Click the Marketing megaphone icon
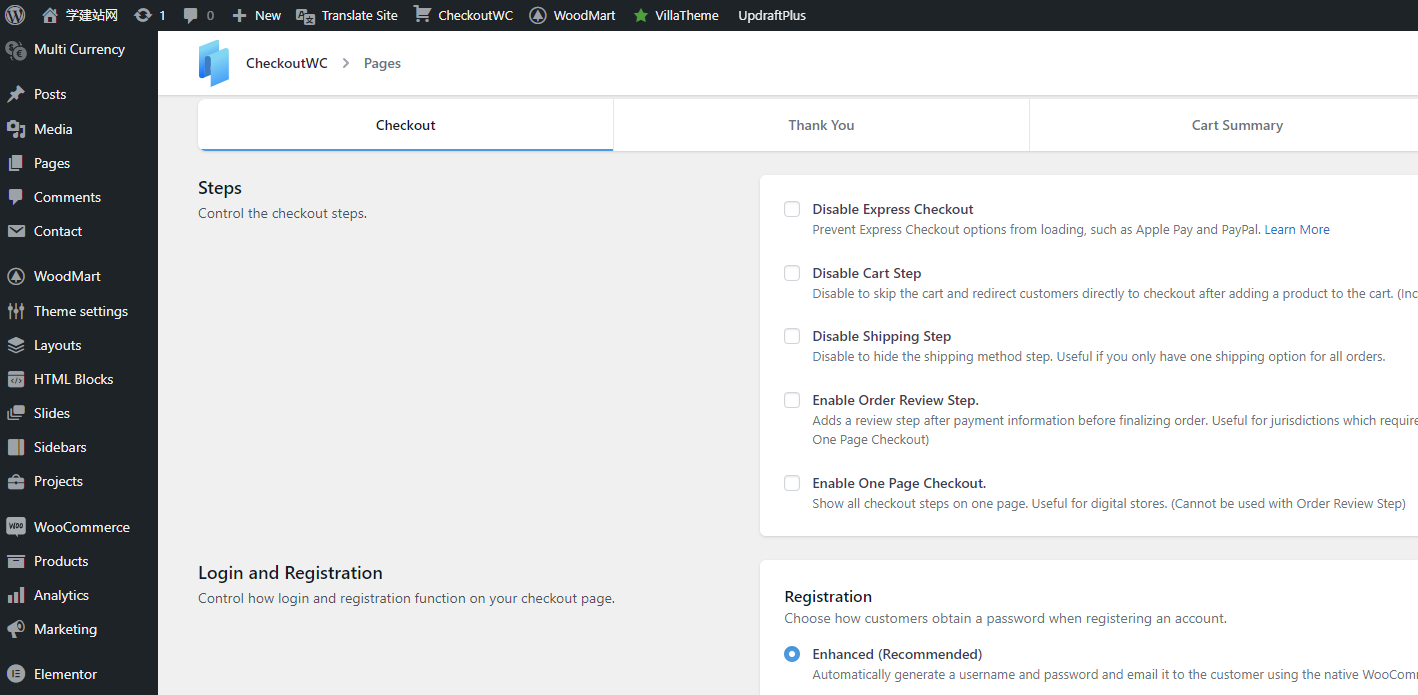The width and height of the screenshot is (1418, 695). pos(16,629)
